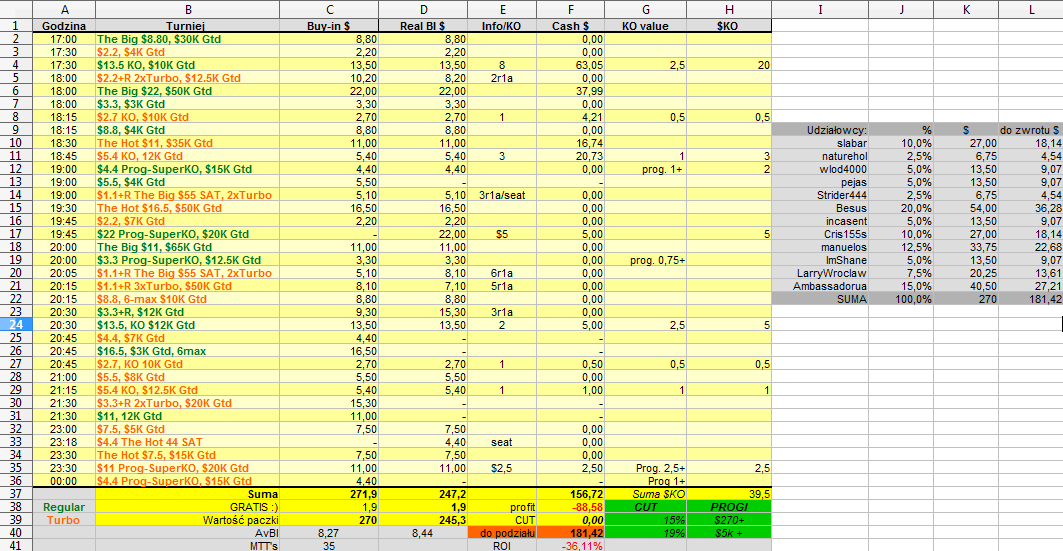The image size is (1063, 551).
Task: Select the Turbo legend cell
Action: click(64, 520)
